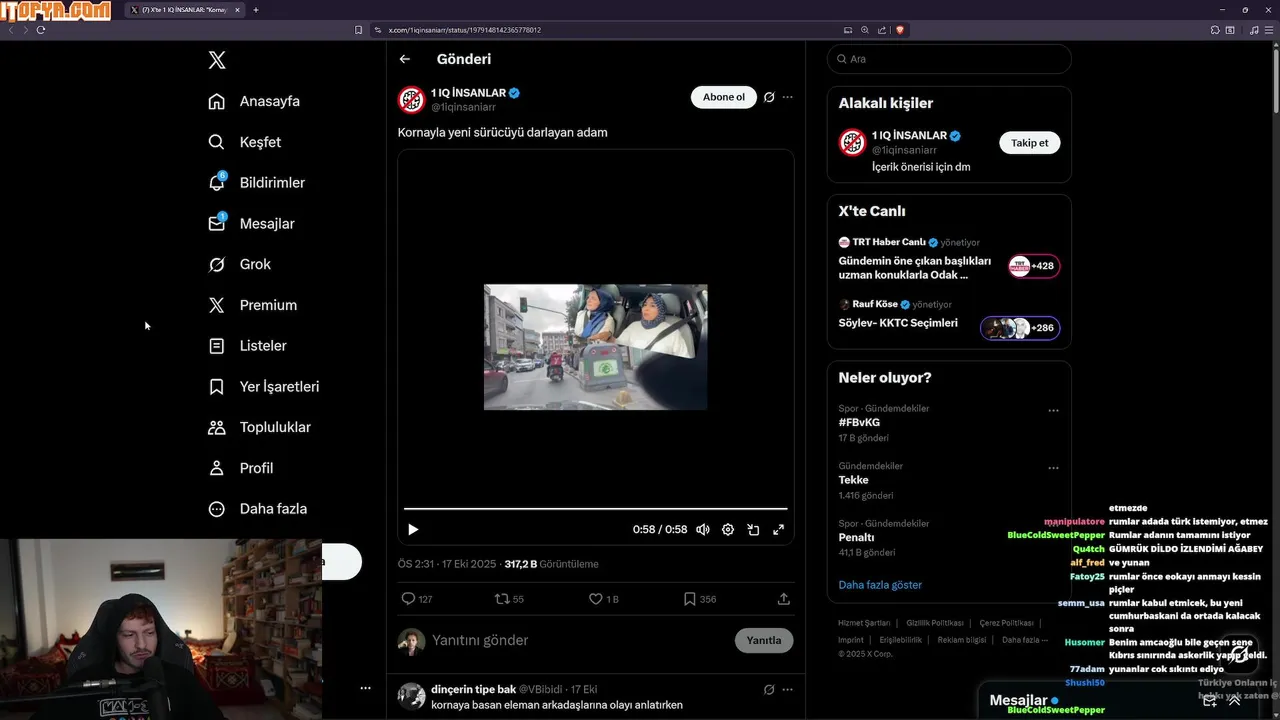Open the TRT Haber Canlı live broadcast
Viewport: 1280px width, 720px height.
click(948, 259)
